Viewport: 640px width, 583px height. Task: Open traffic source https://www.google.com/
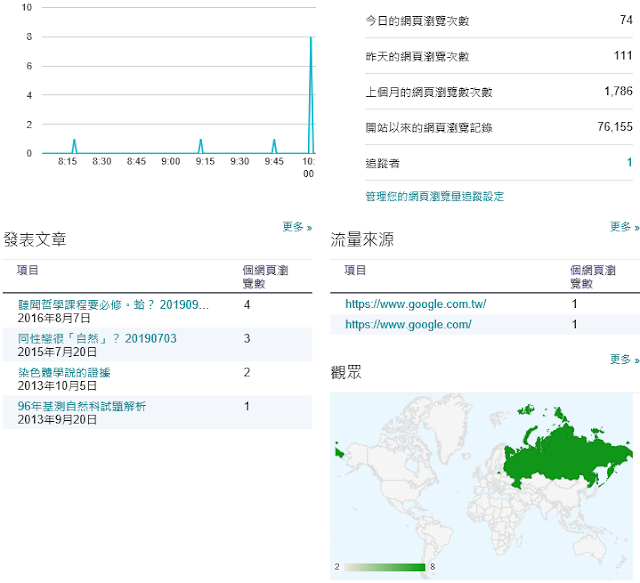[x=408, y=325]
